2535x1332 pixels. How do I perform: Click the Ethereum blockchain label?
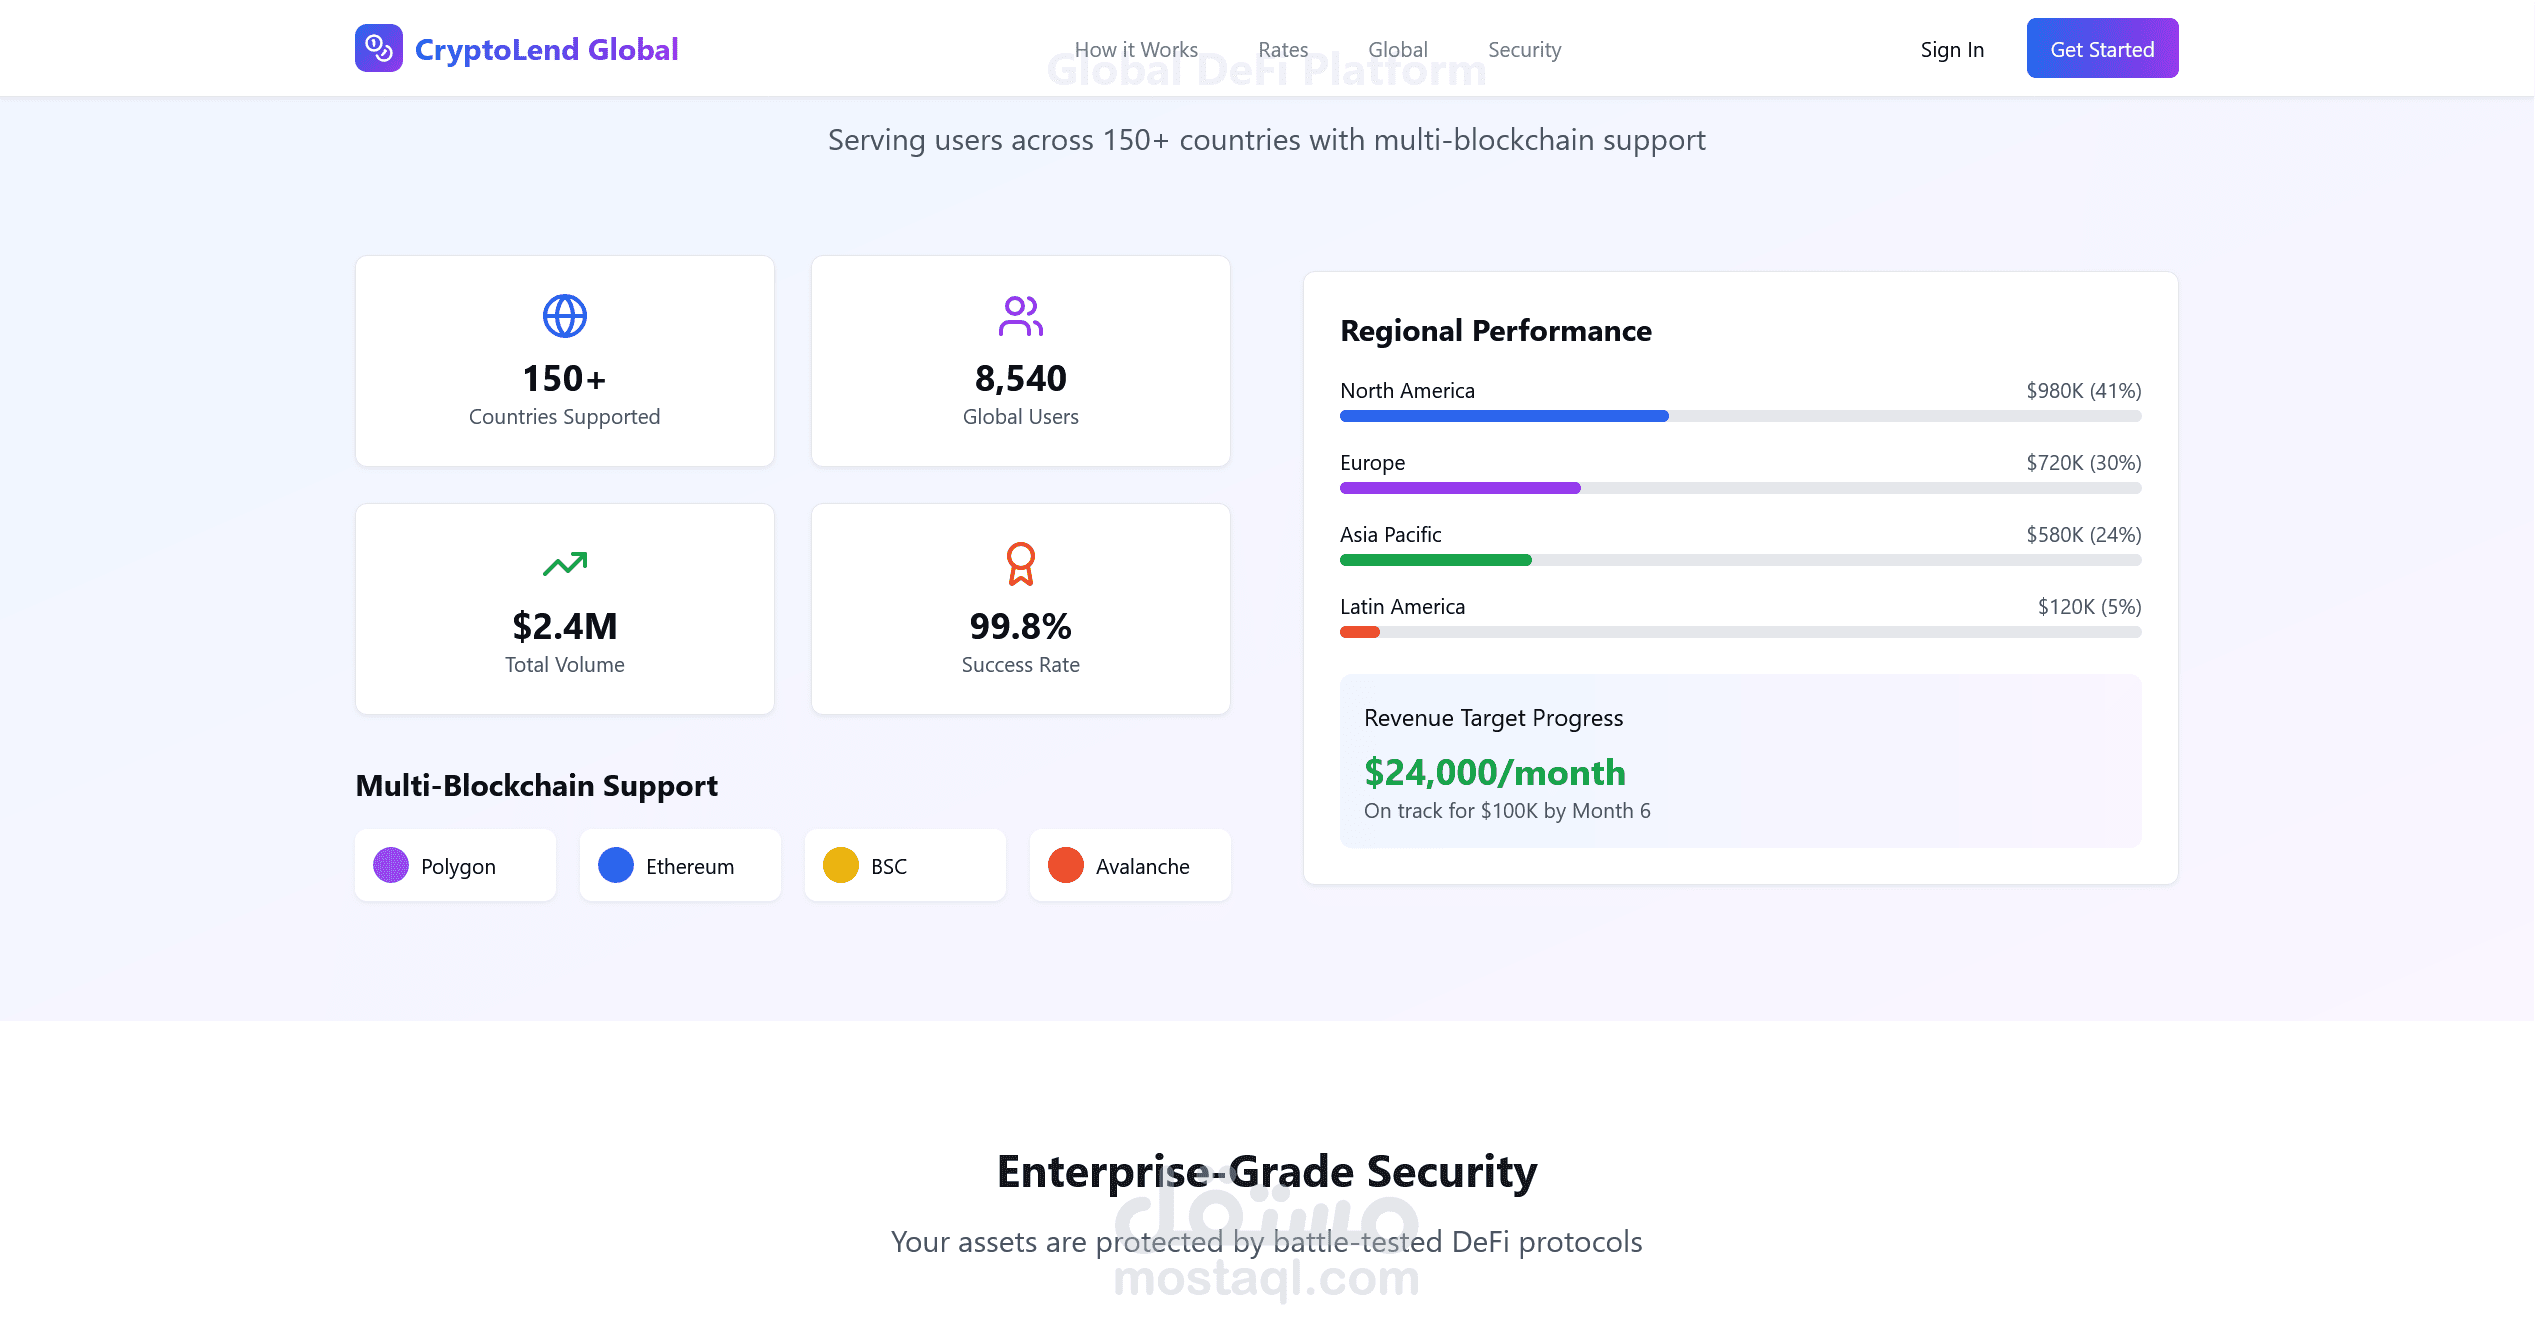coord(690,866)
